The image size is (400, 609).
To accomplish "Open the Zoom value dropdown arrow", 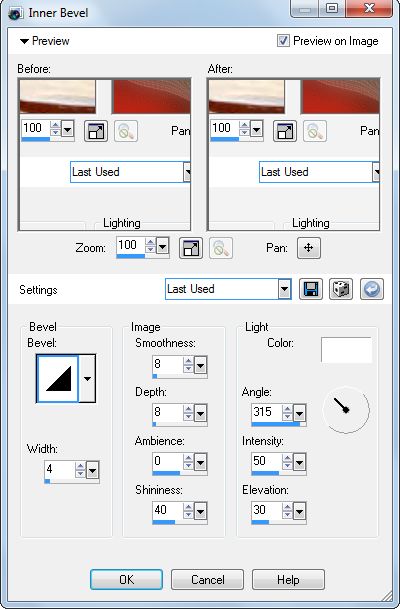I will click(162, 246).
